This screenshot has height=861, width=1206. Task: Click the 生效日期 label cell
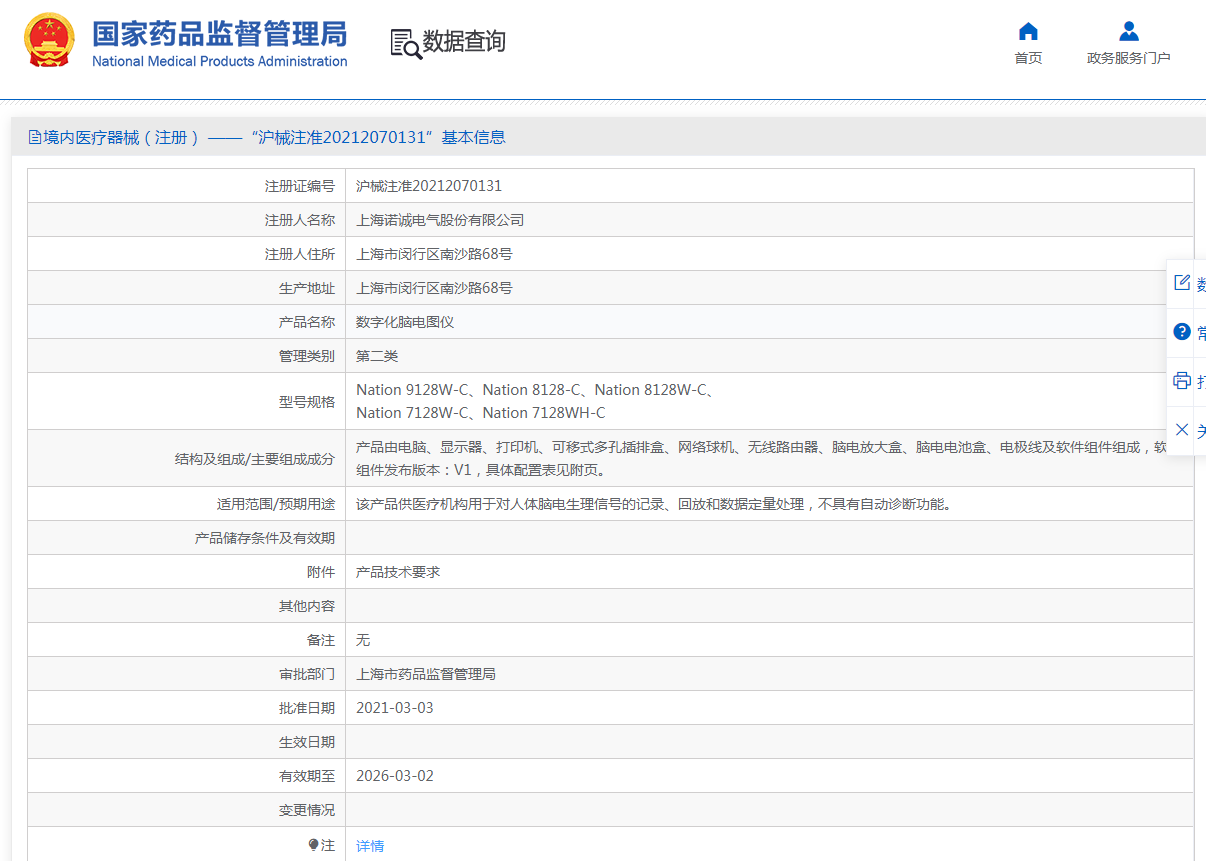(x=187, y=742)
